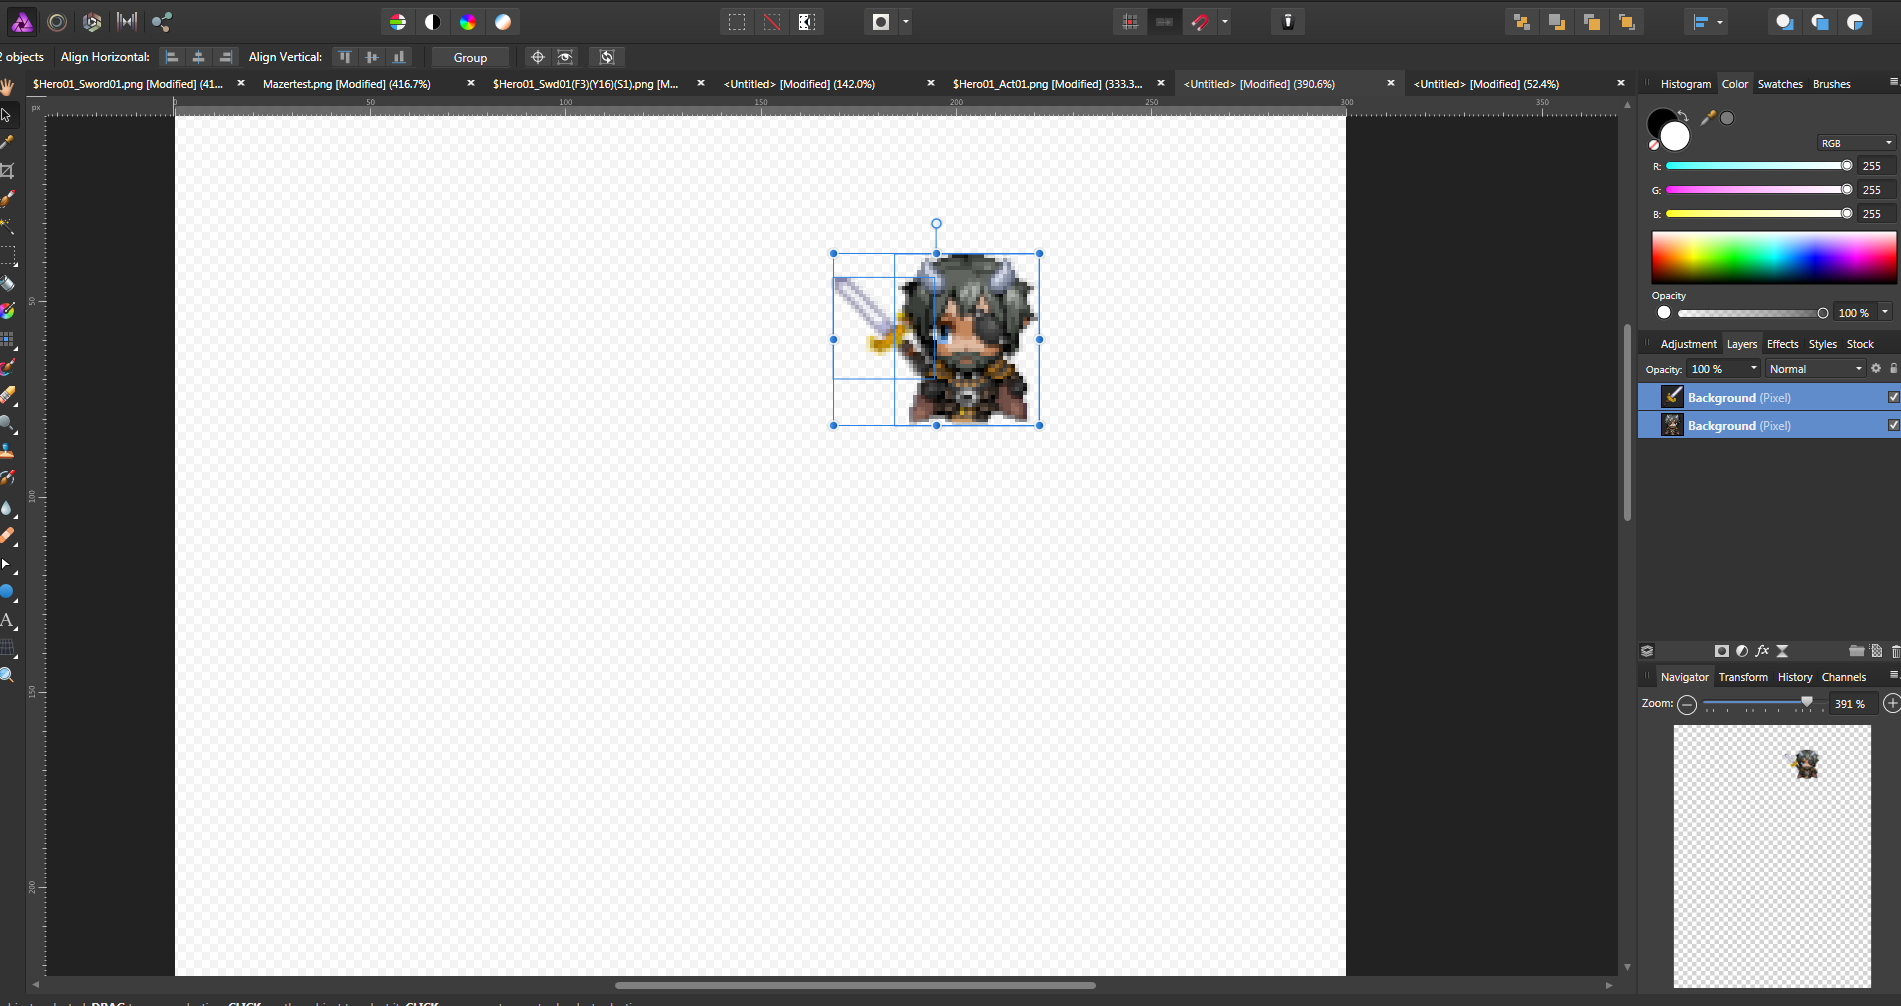
Task: Toggle the layer lock icon
Action: 1893,368
